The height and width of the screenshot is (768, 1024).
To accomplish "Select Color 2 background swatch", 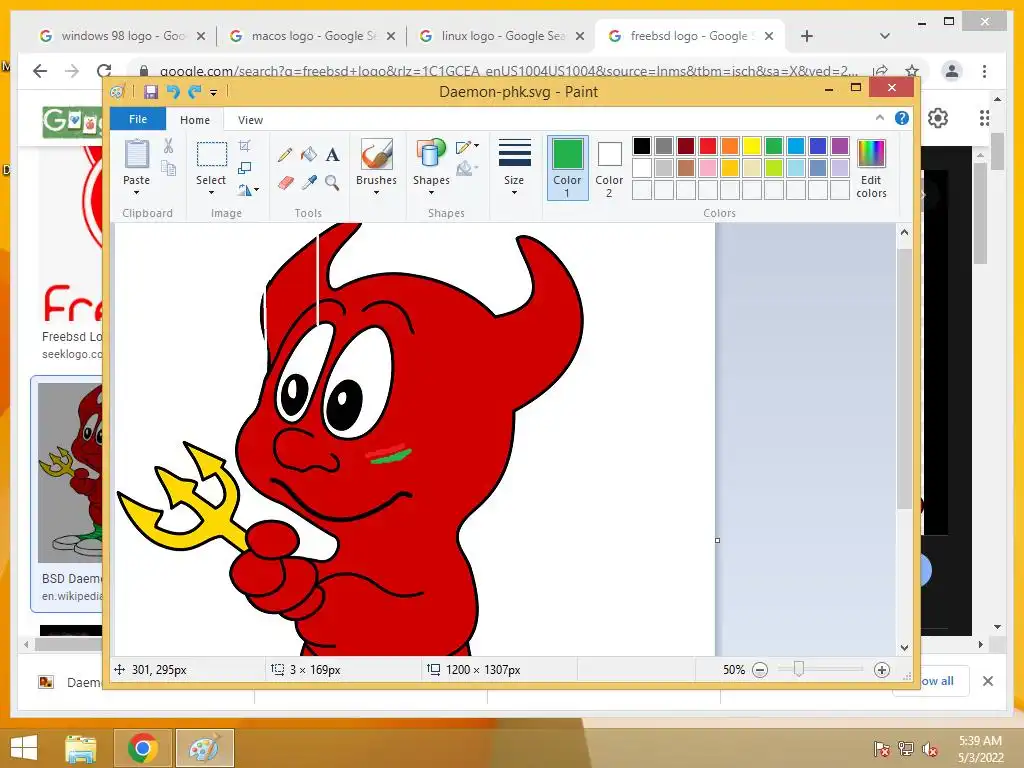I will pos(609,168).
